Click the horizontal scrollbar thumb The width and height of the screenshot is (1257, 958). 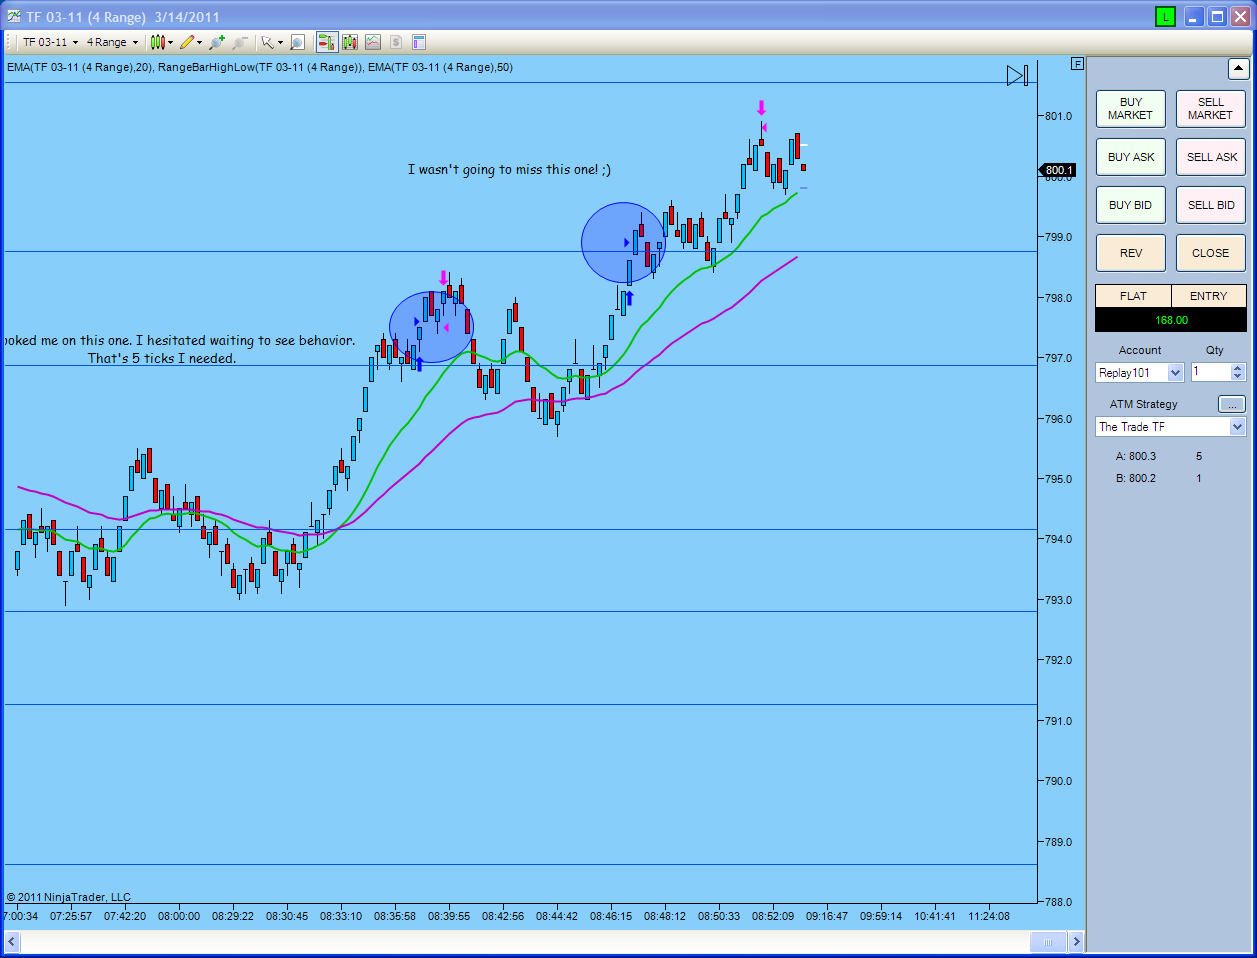tap(1048, 942)
